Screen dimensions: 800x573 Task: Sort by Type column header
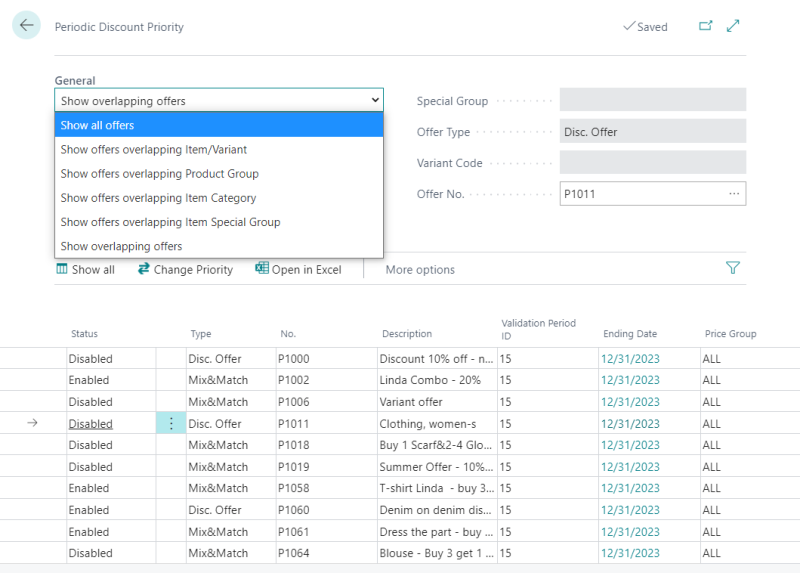[201, 334]
